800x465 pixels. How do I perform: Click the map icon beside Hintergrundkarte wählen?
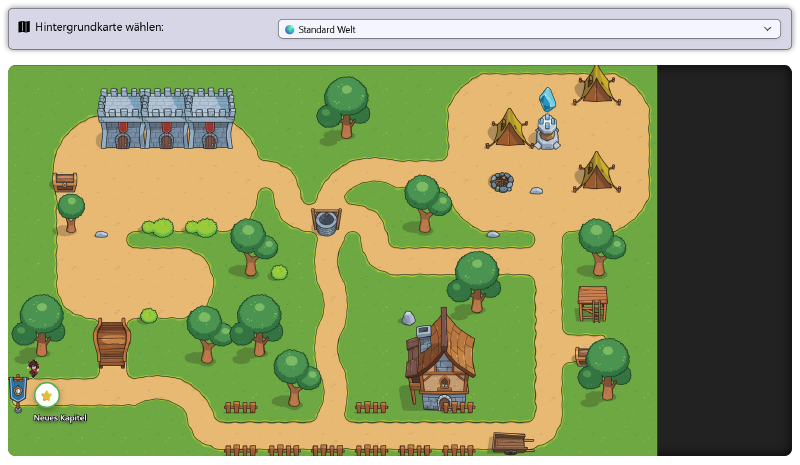coord(24,27)
